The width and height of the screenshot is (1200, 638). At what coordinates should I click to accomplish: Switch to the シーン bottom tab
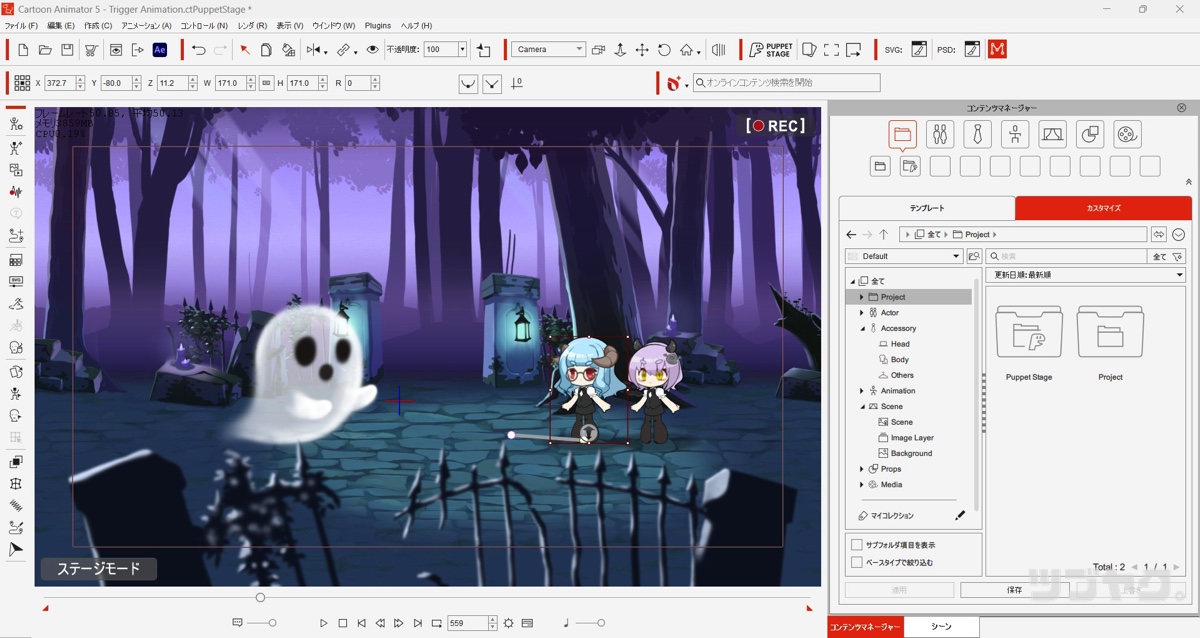pos(941,627)
